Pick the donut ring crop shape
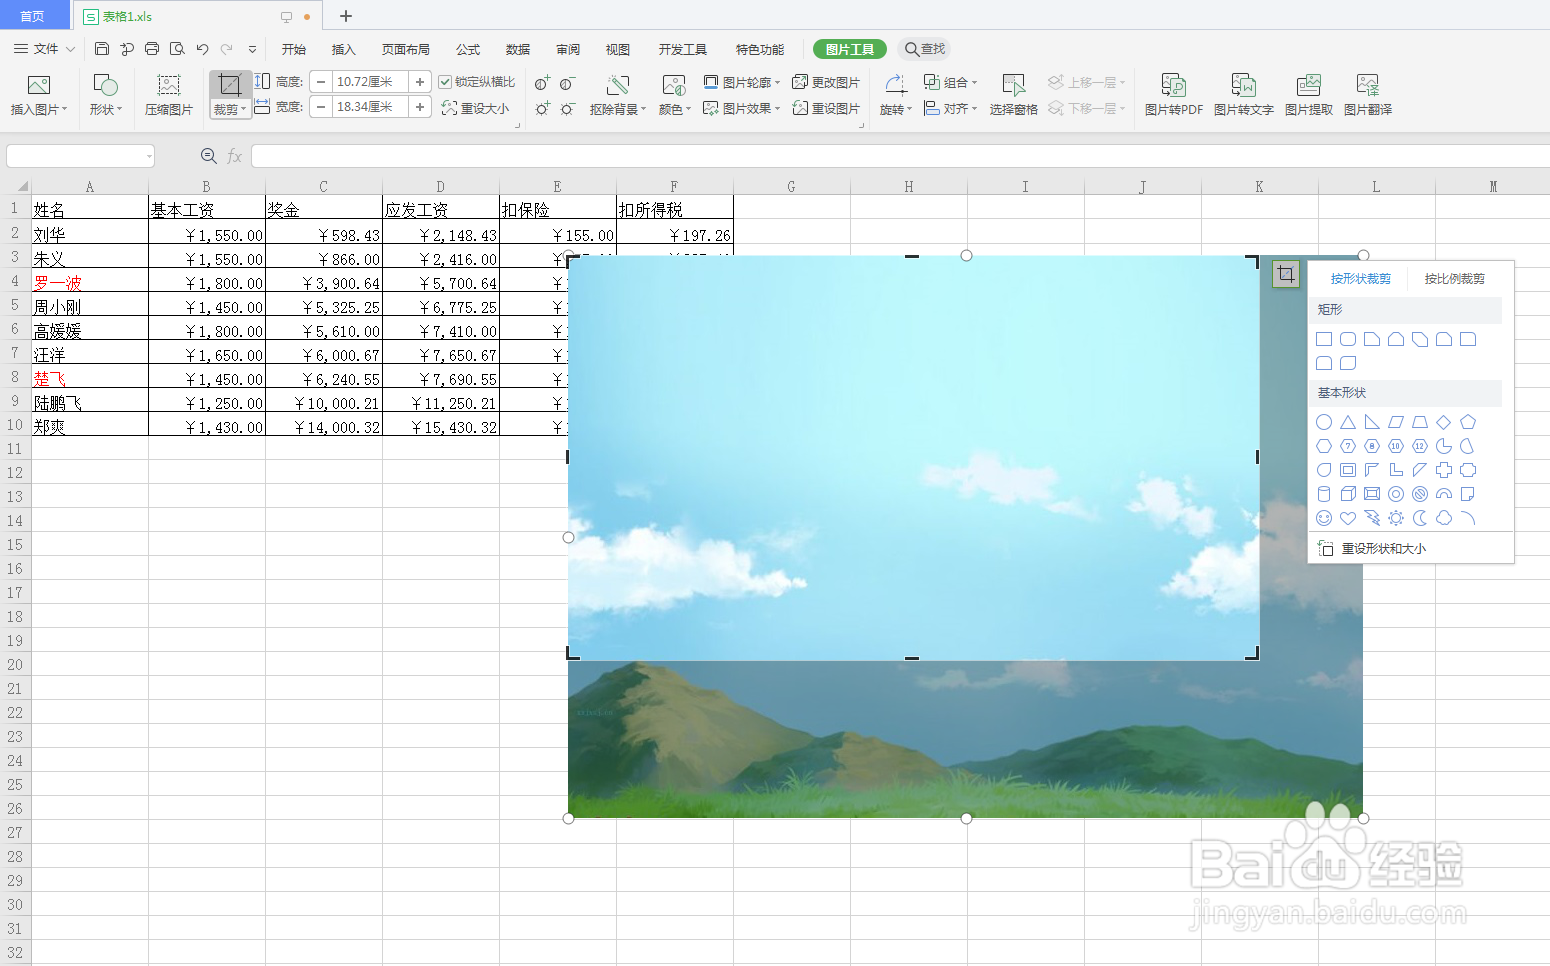This screenshot has width=1550, height=966. click(1396, 494)
